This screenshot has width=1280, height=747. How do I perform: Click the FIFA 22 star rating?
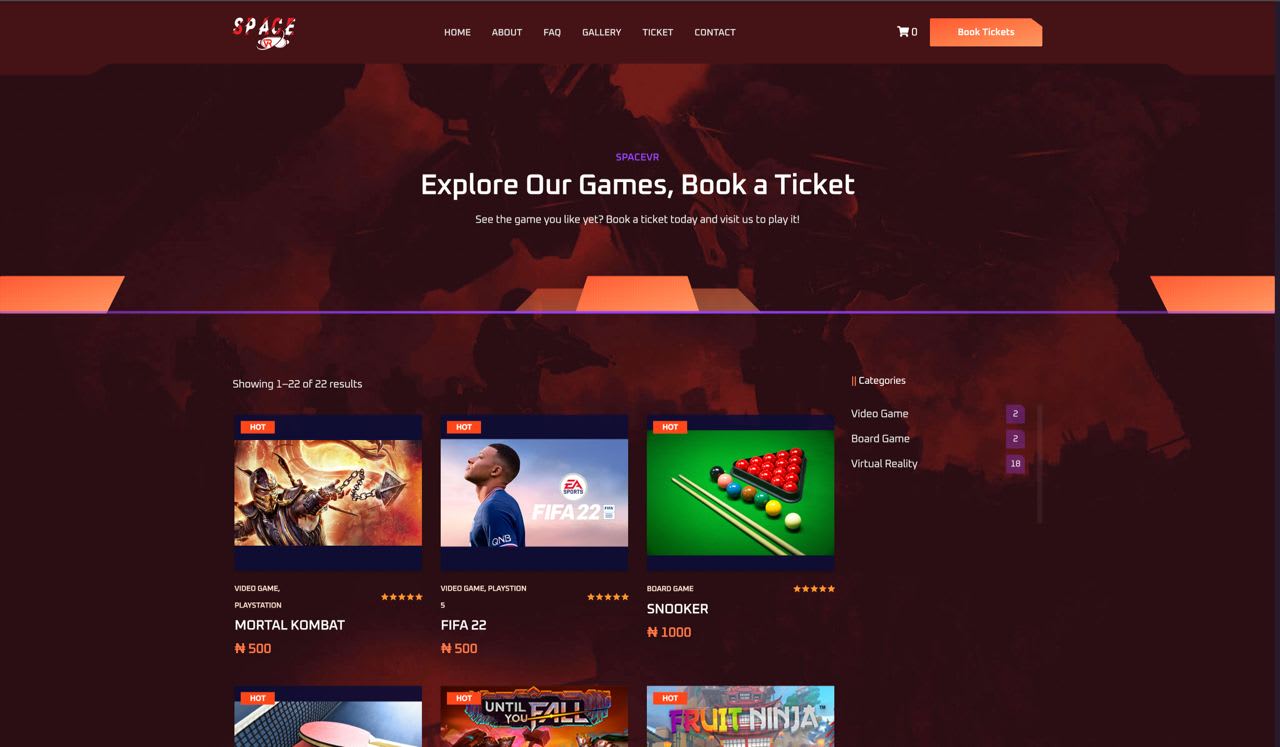(x=608, y=597)
